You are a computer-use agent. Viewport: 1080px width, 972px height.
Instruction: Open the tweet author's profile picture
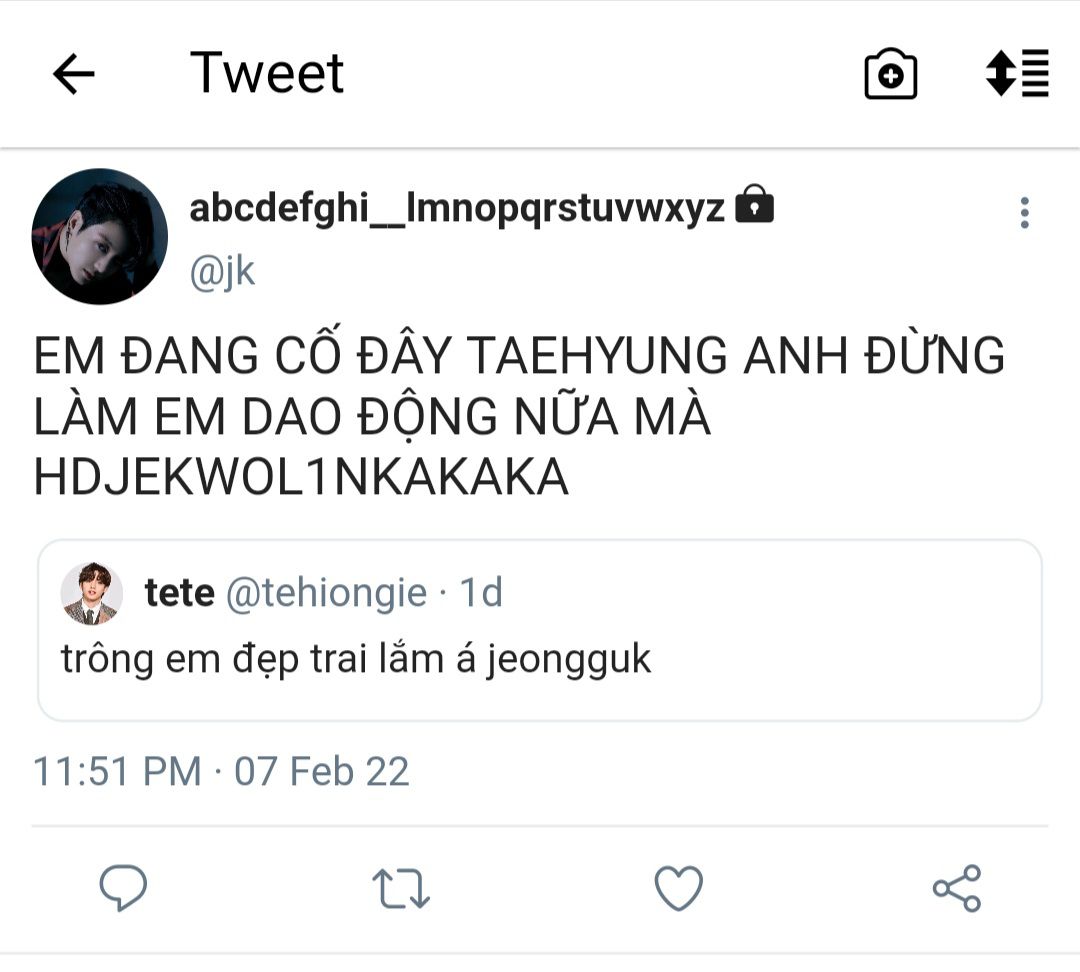tap(100, 236)
